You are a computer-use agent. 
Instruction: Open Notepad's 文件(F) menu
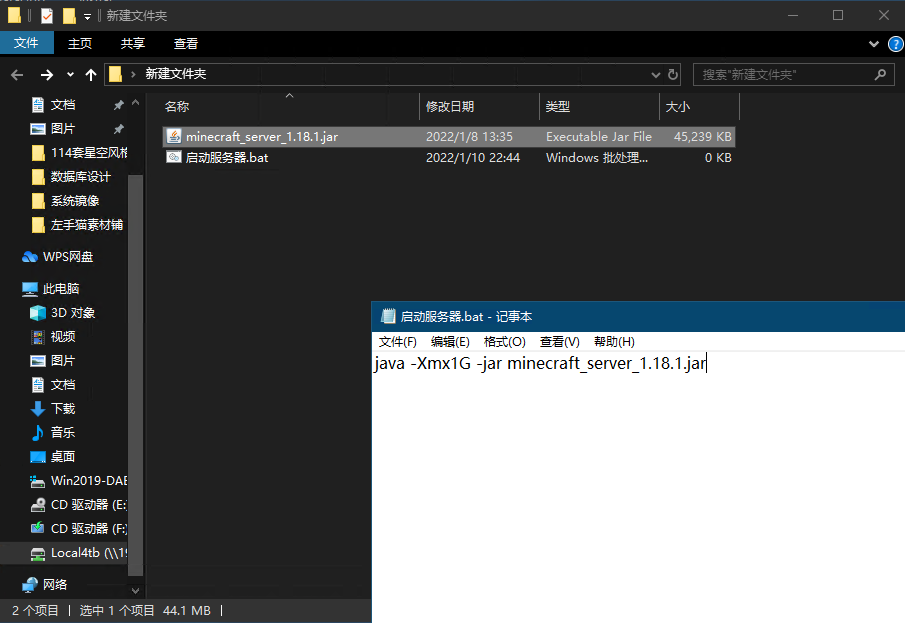(x=398, y=342)
